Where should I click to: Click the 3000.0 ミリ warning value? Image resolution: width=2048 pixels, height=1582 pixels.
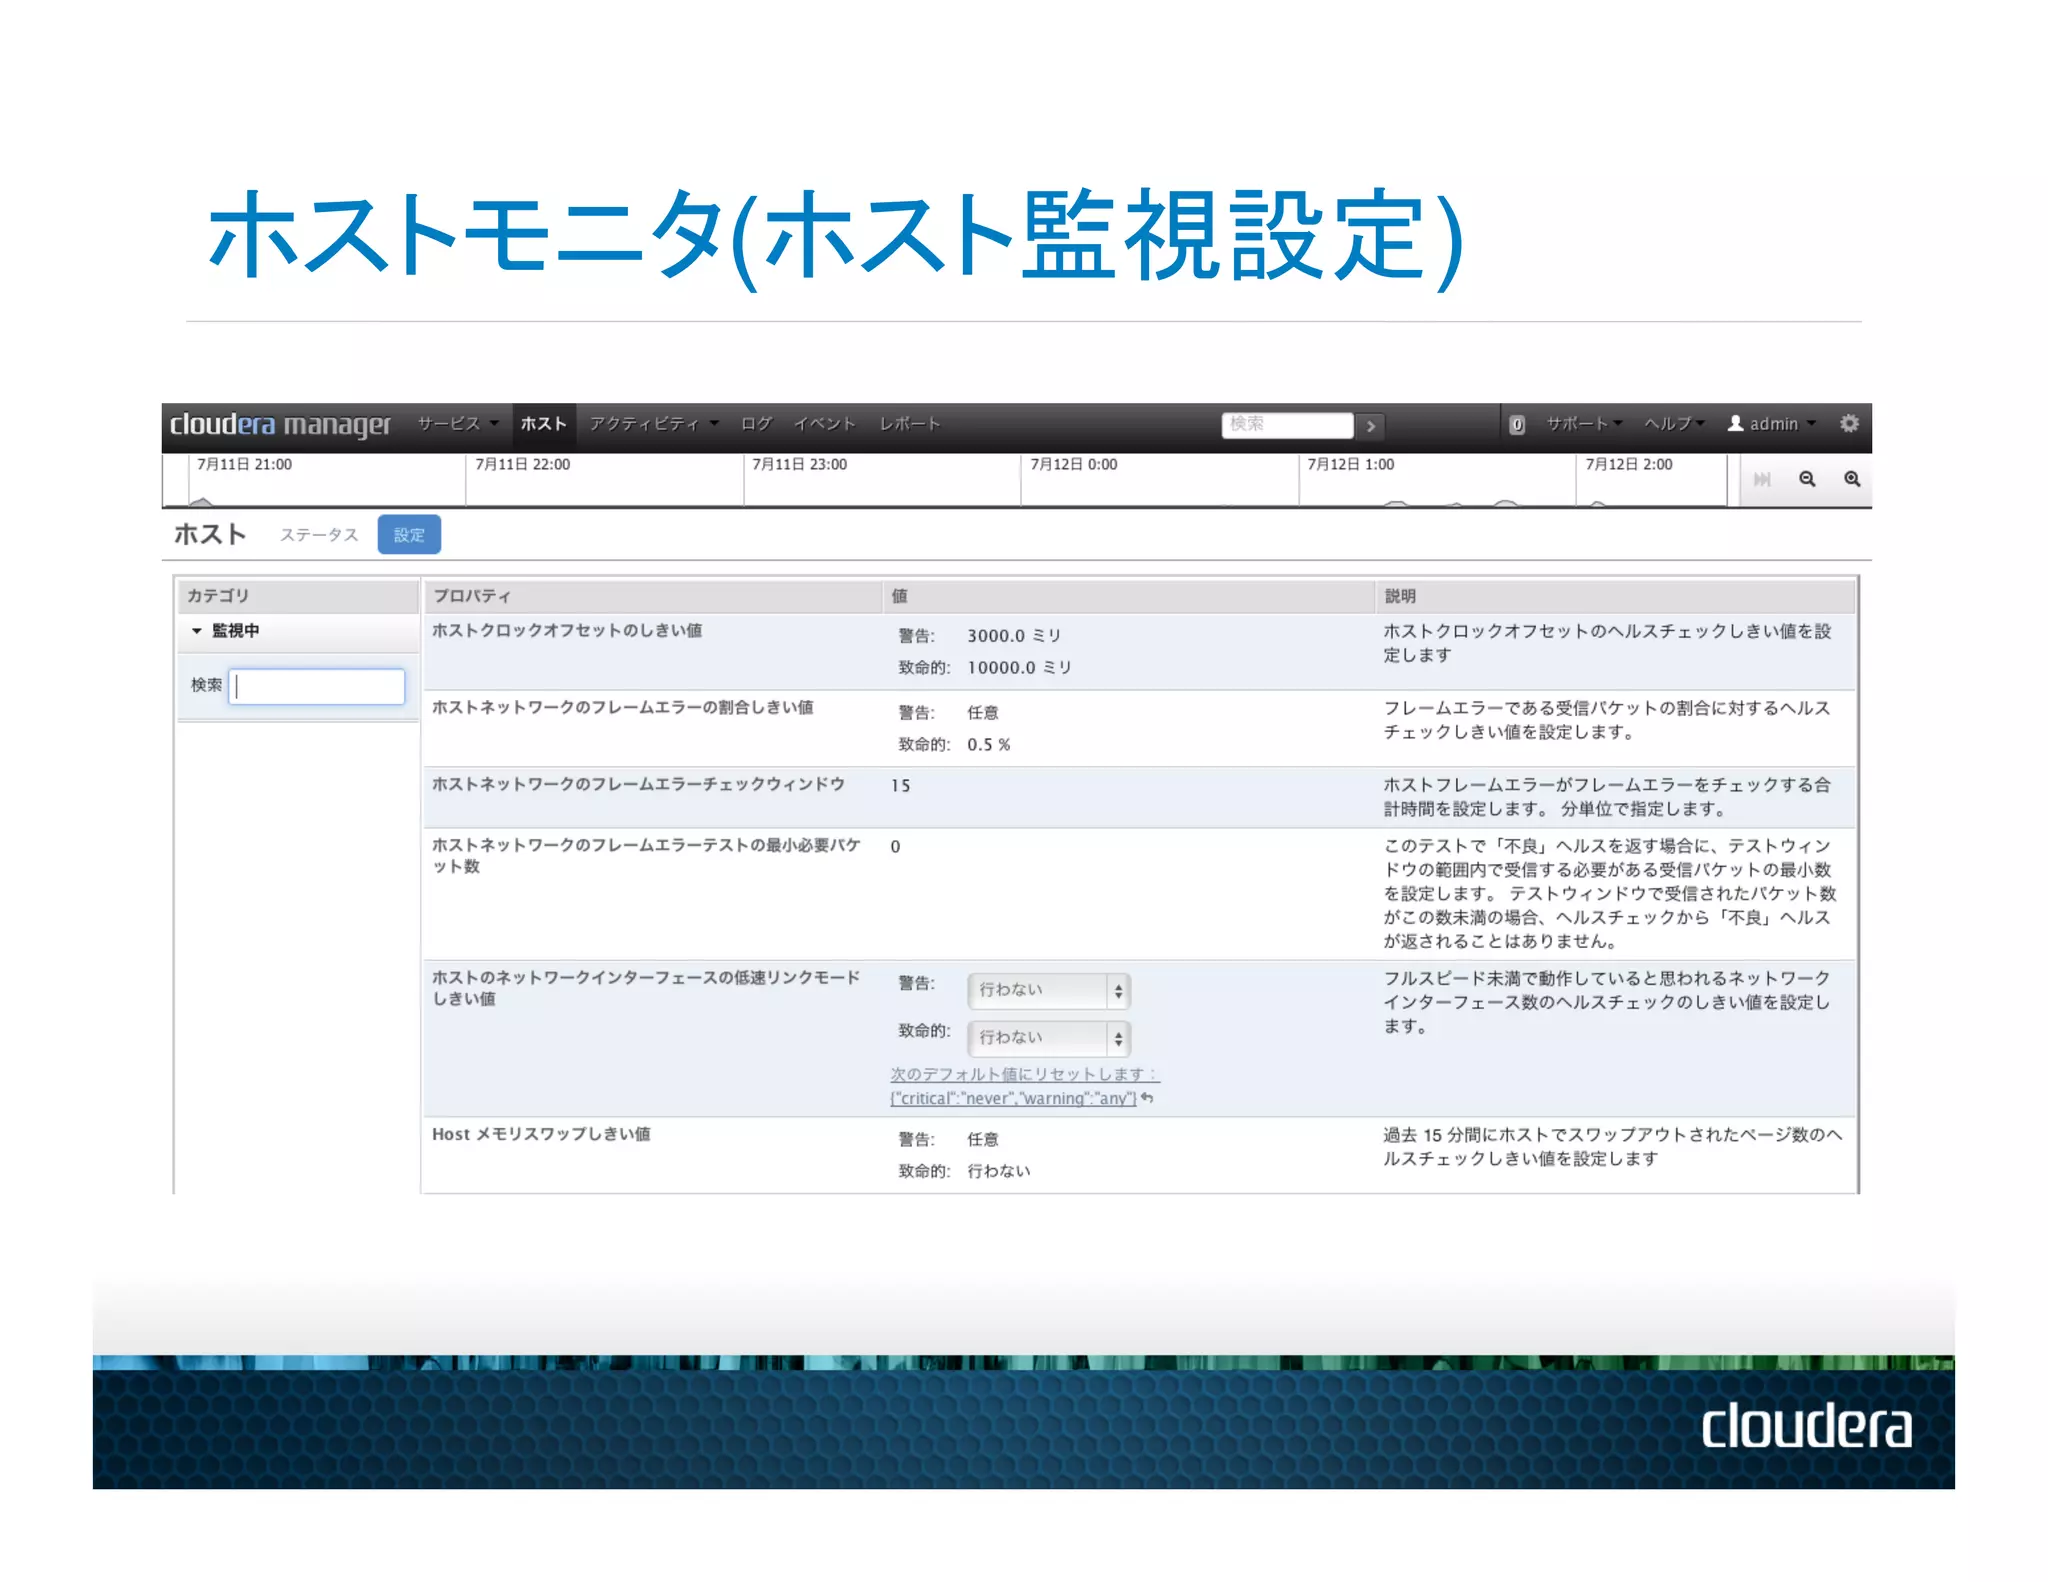pos(1014,636)
